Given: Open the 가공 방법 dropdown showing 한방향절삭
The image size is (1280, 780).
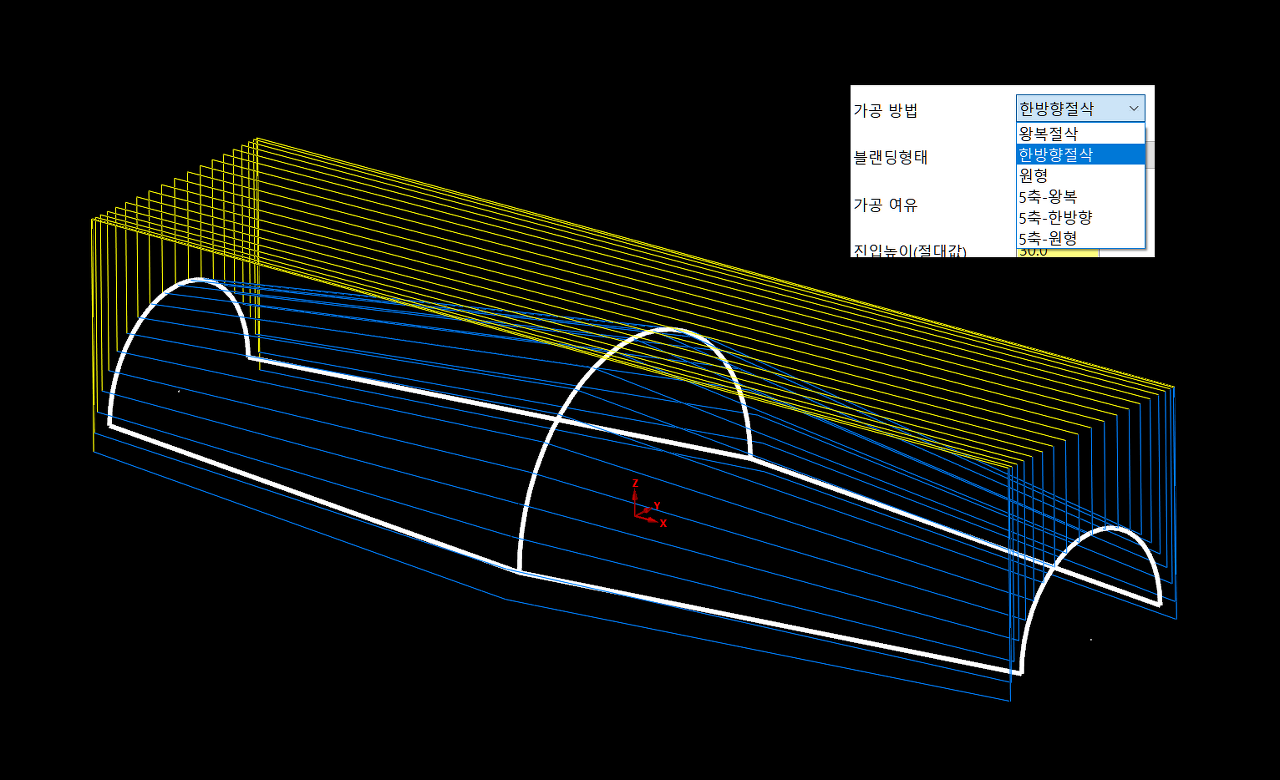Looking at the screenshot, I should point(1079,108).
